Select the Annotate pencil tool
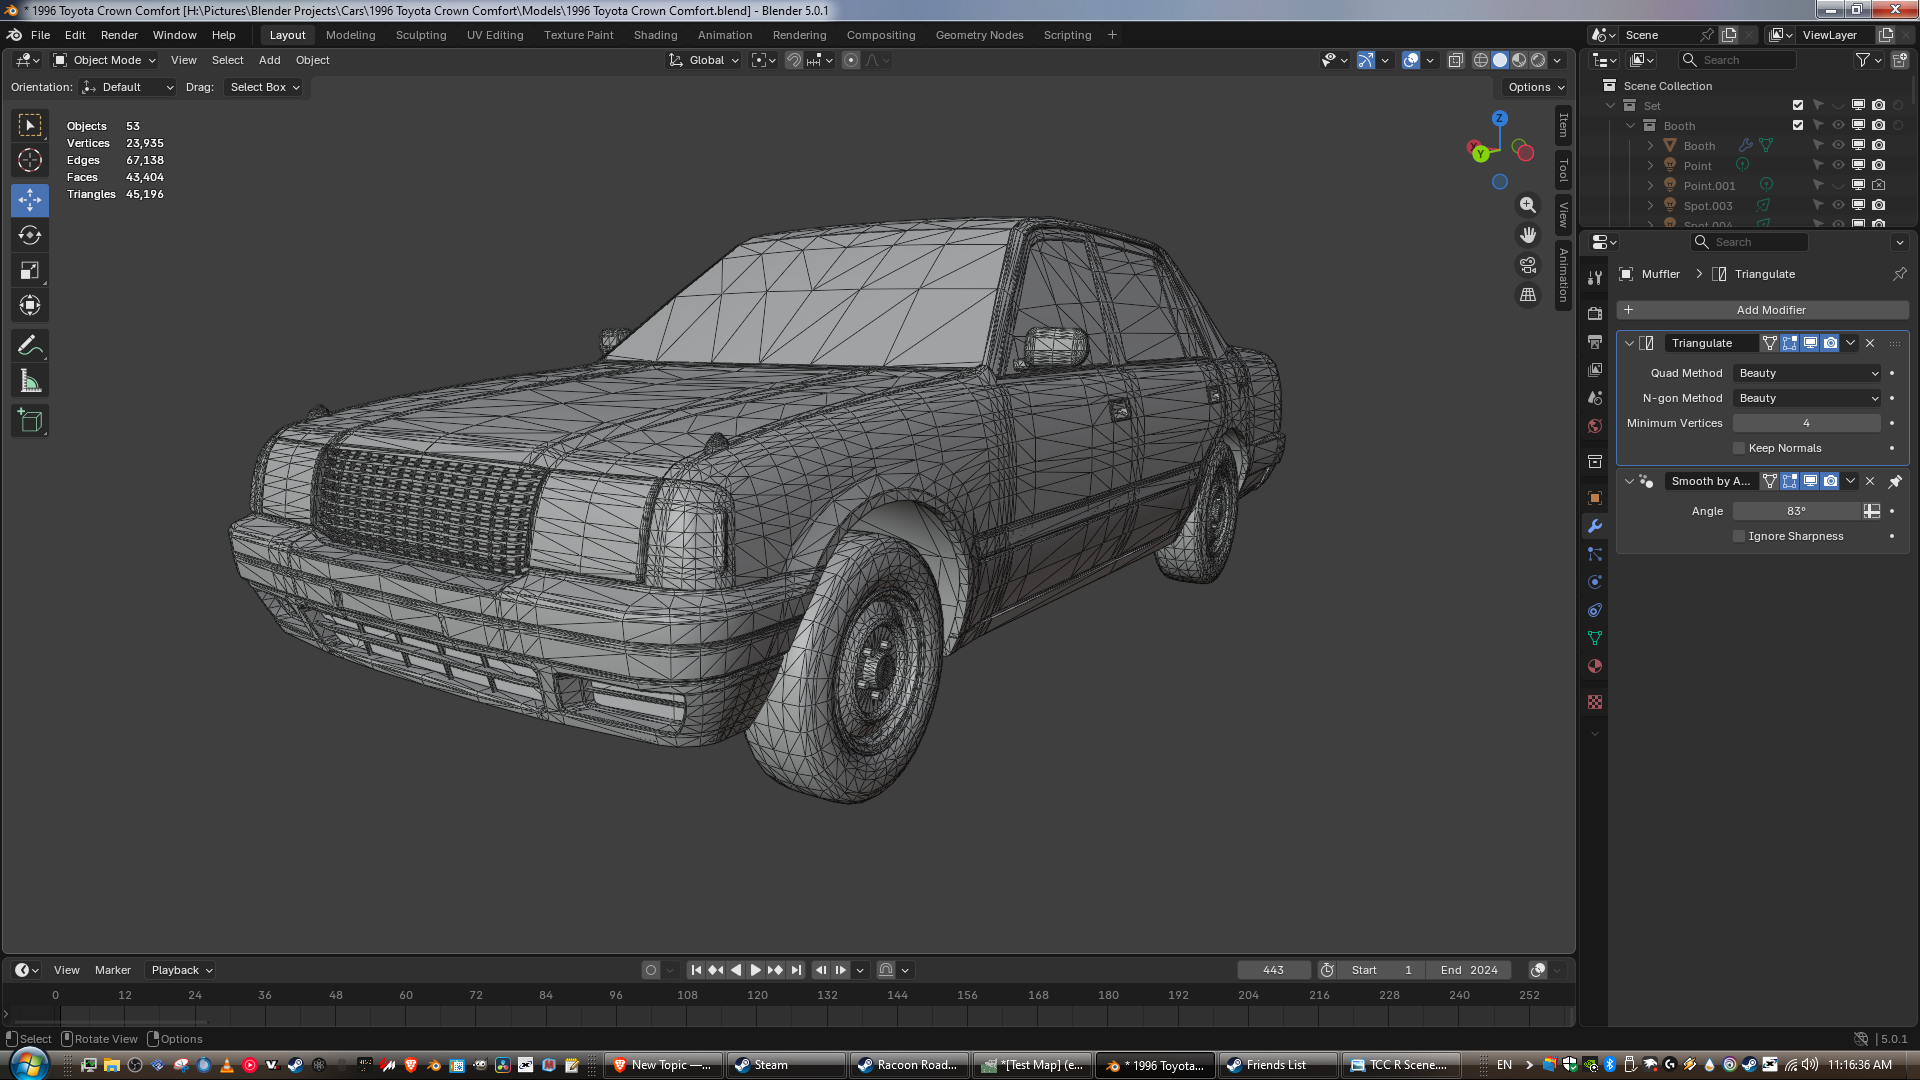 pyautogui.click(x=30, y=346)
